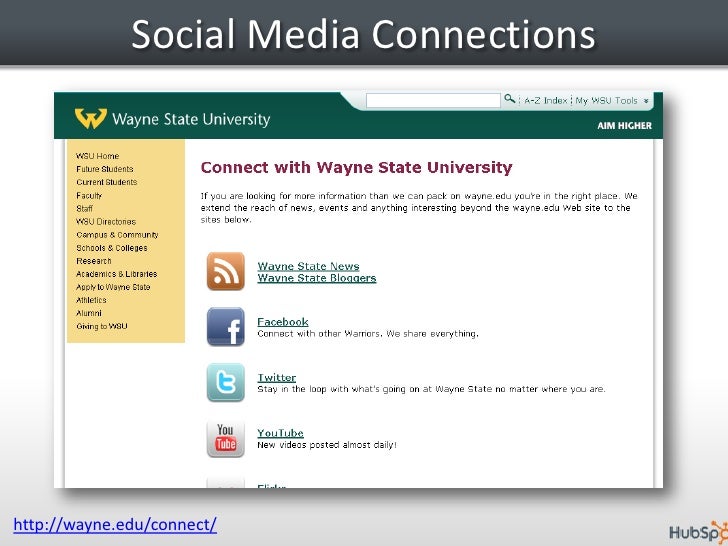Click text 'New videos posted almost daily!'
The height and width of the screenshot is (546, 728).
(x=327, y=445)
